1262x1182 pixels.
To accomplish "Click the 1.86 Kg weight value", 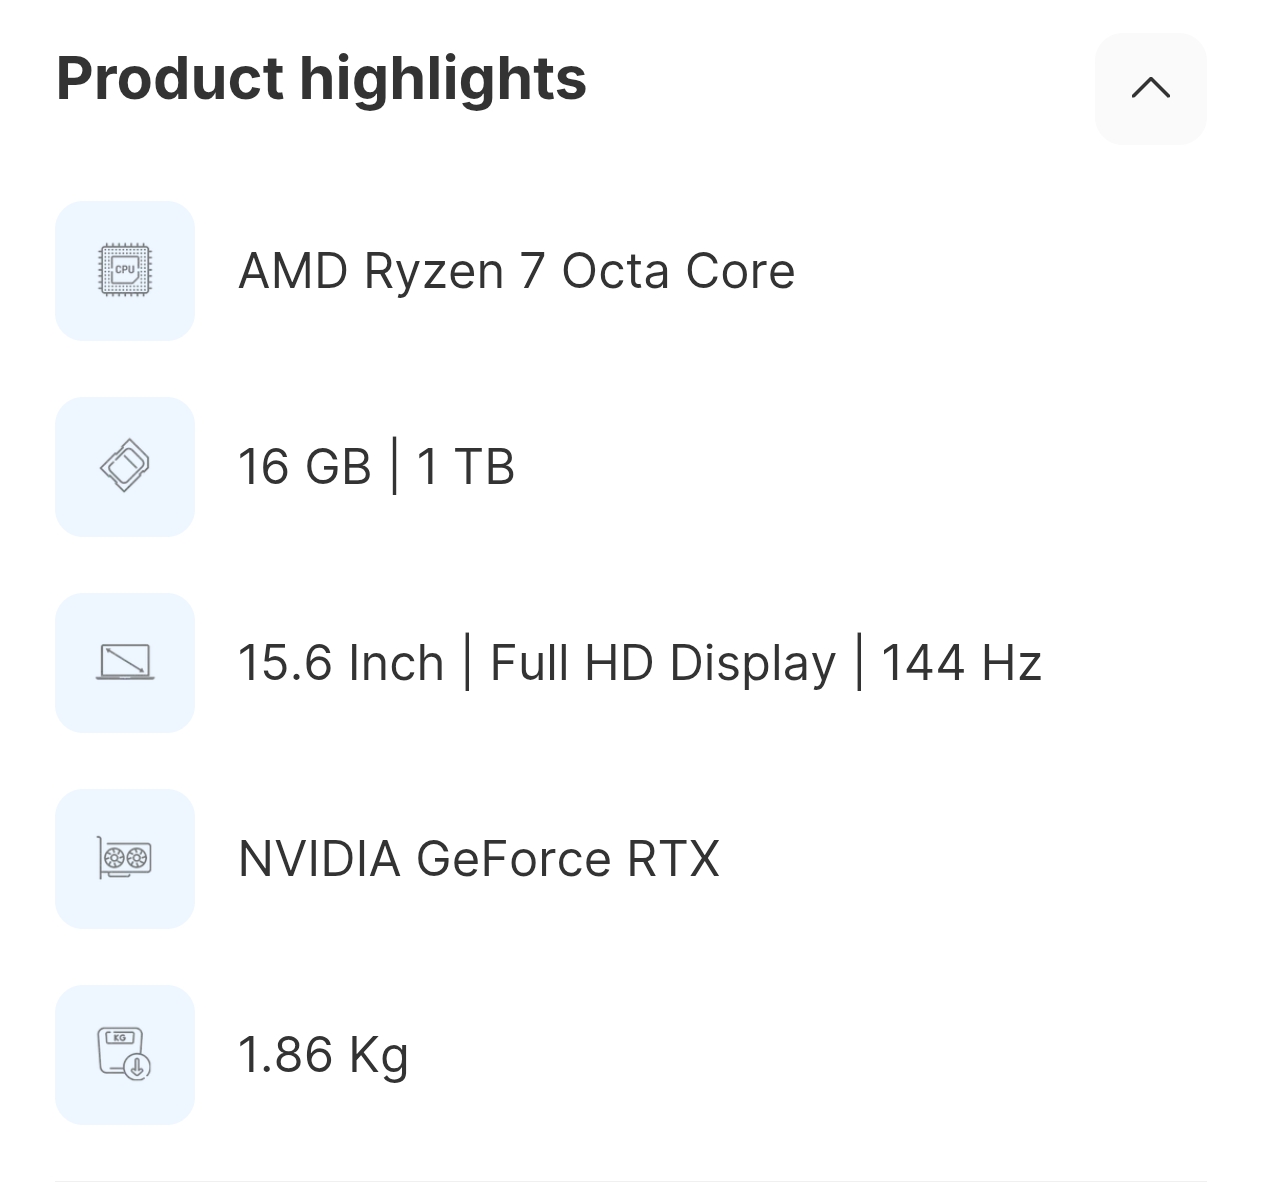I will (x=323, y=1055).
